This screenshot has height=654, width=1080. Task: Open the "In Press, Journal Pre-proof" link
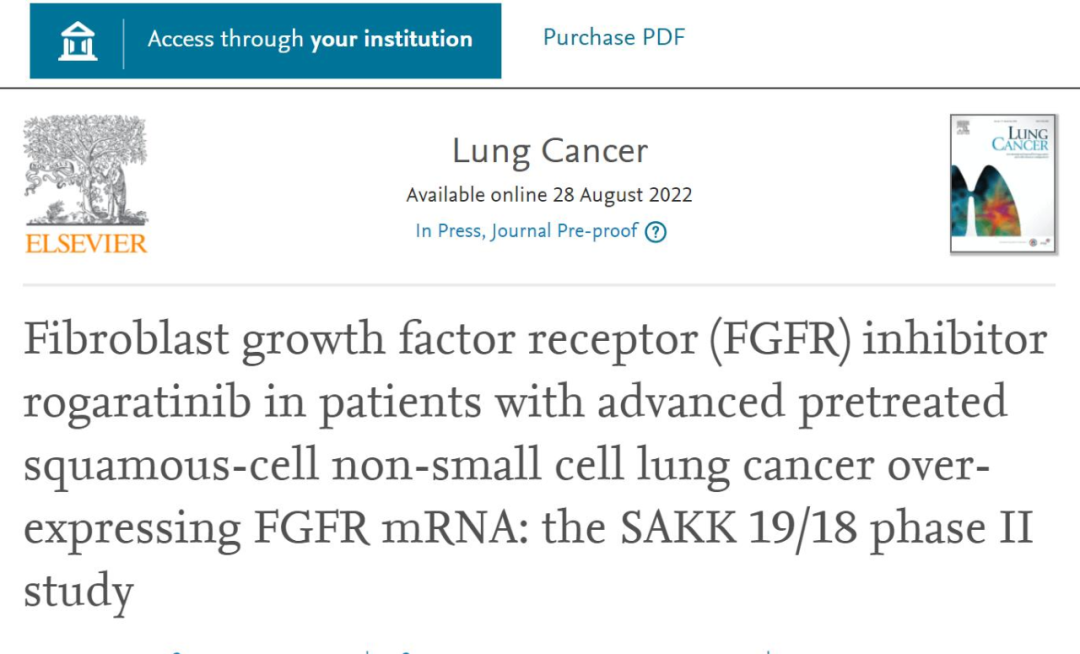[526, 231]
